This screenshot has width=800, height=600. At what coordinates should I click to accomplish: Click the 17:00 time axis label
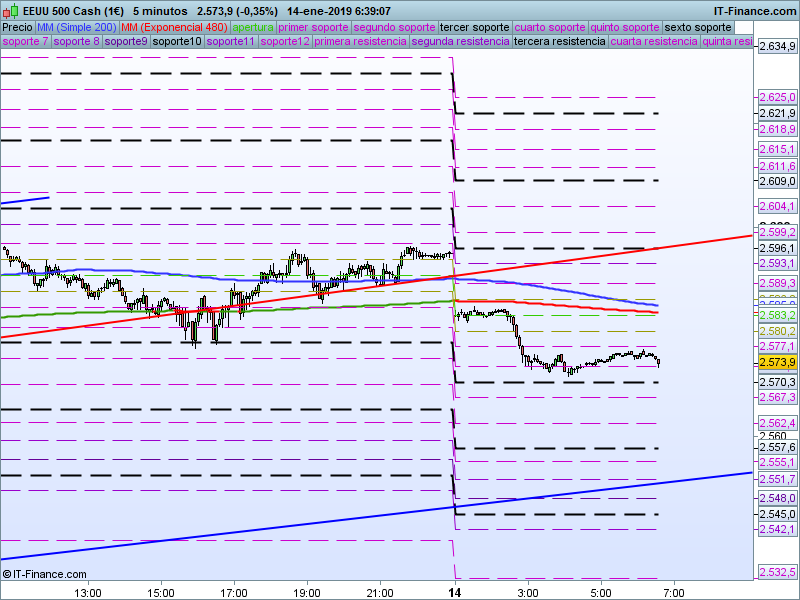point(234,593)
